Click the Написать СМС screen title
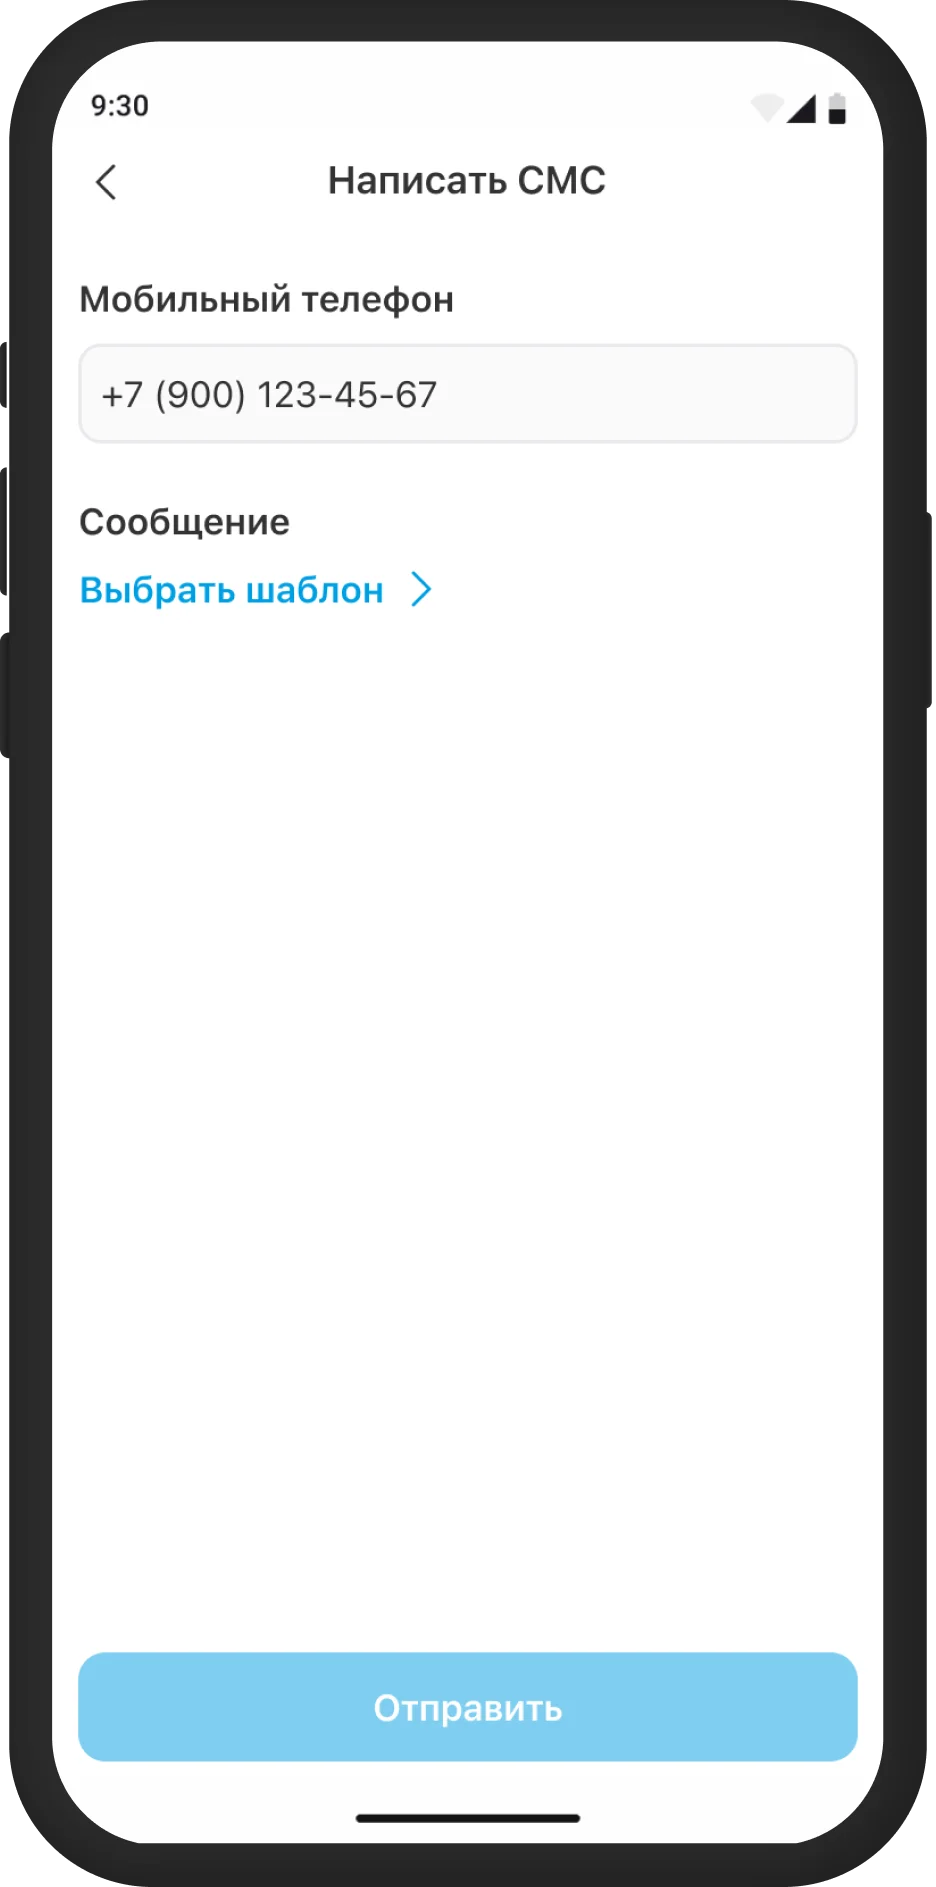The image size is (936, 1887). tap(467, 181)
